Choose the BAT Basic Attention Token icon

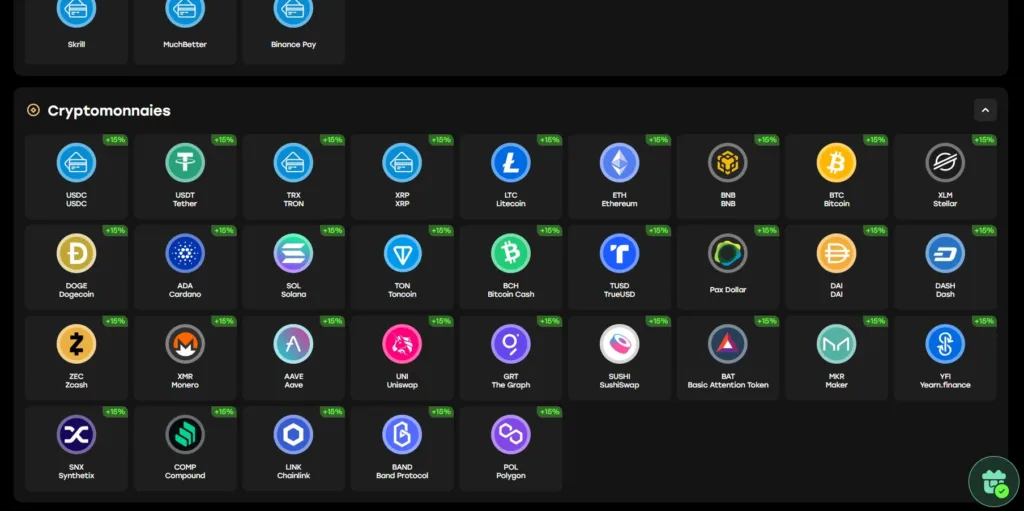tap(728, 344)
